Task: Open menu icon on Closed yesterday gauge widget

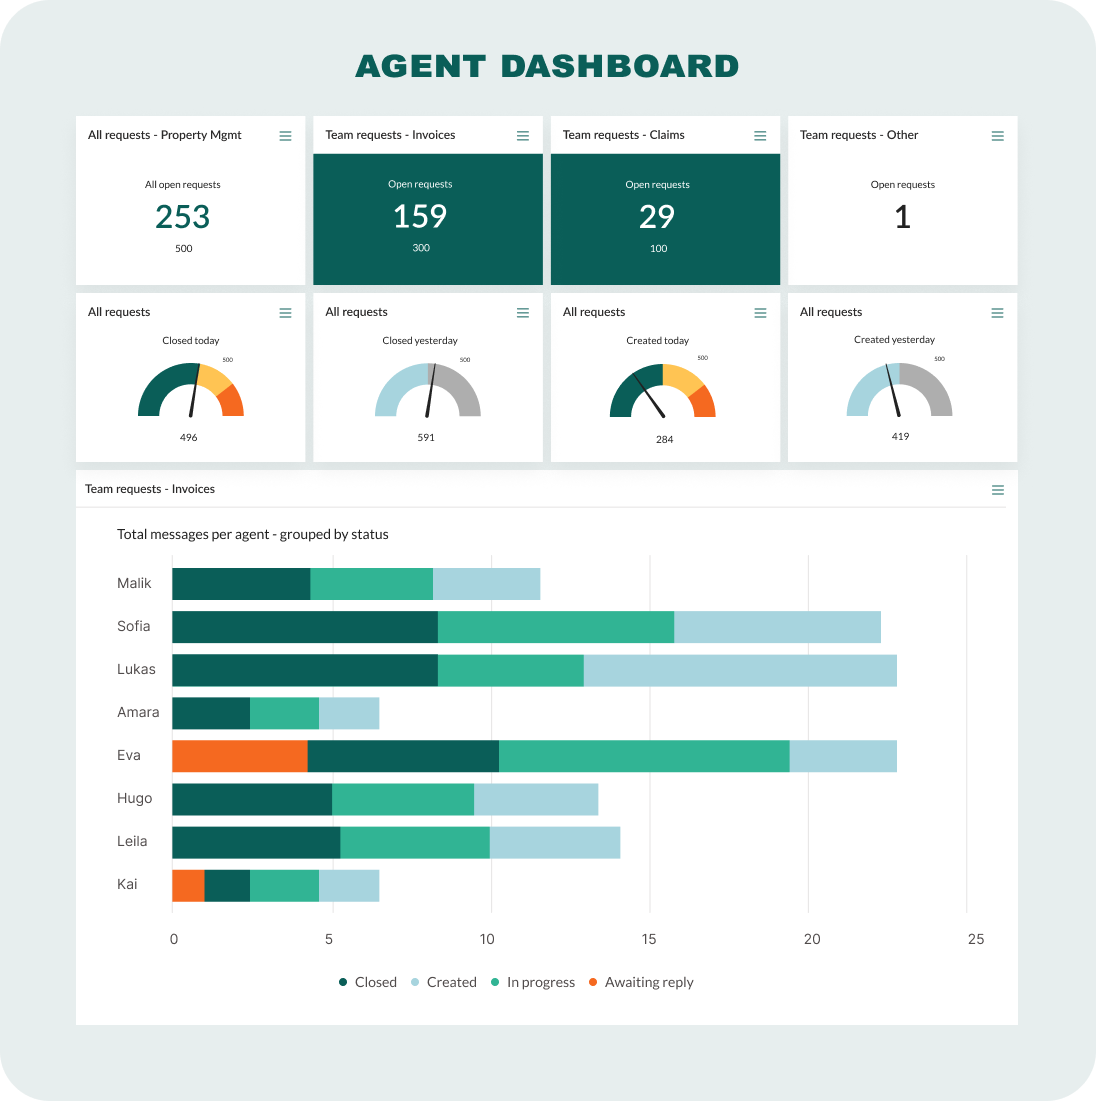Action: point(523,313)
